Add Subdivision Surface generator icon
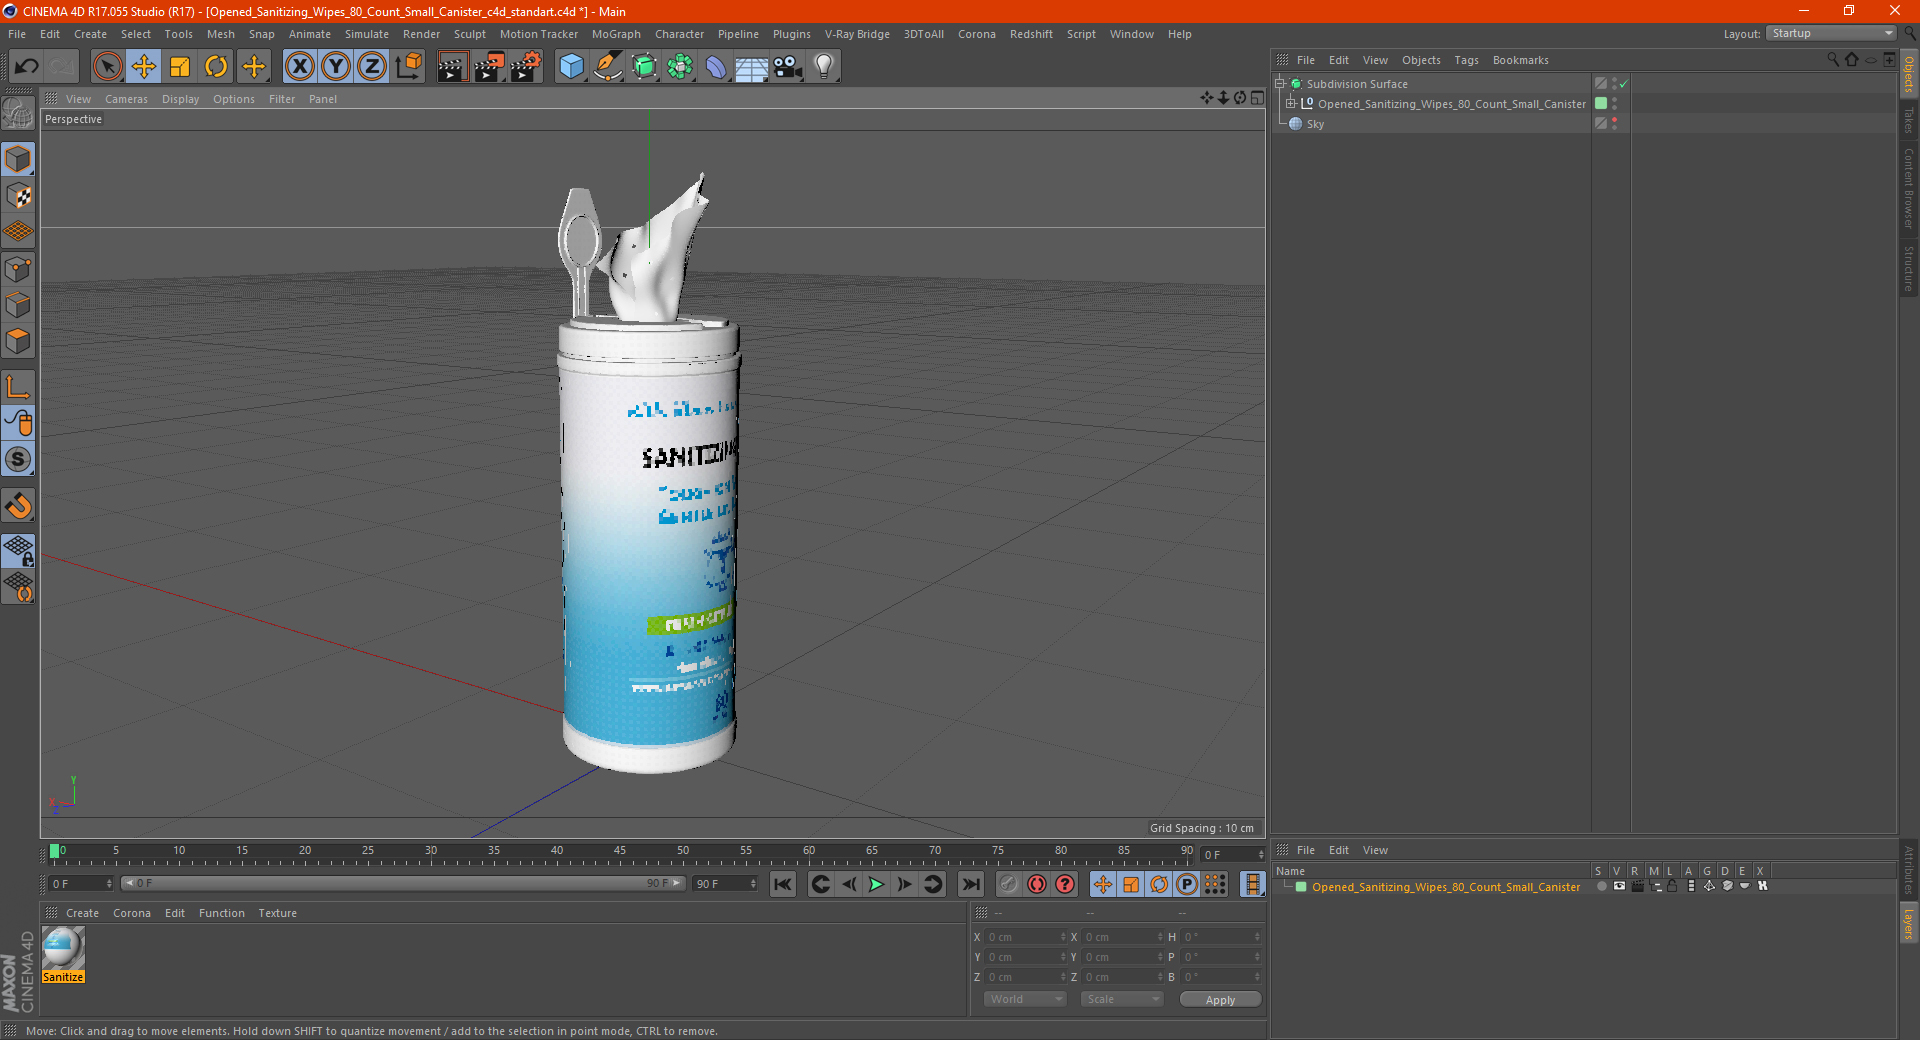The image size is (1920, 1040). (x=644, y=67)
